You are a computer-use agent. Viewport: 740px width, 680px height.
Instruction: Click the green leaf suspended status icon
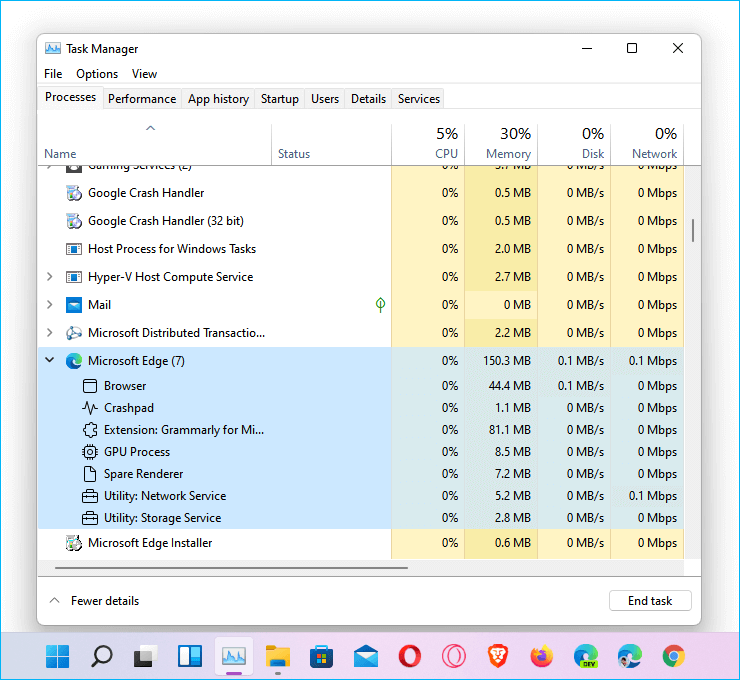(x=380, y=305)
